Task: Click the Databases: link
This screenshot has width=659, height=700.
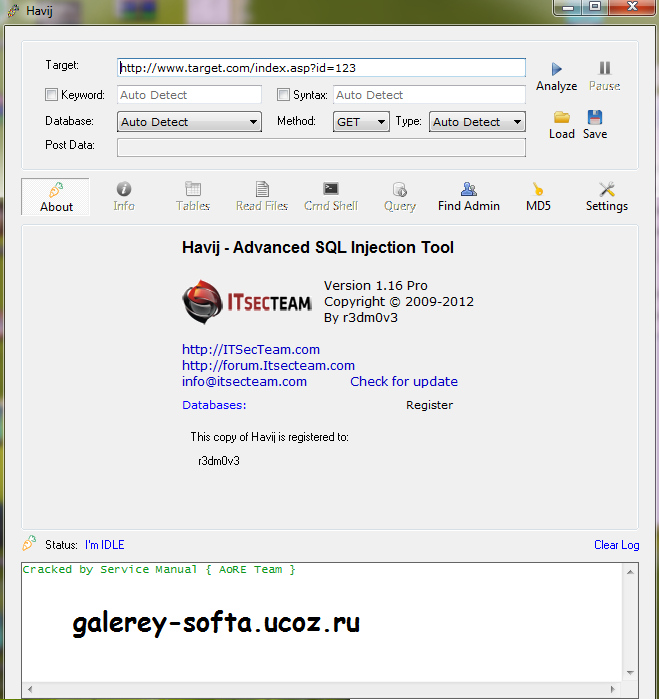Action: 214,405
